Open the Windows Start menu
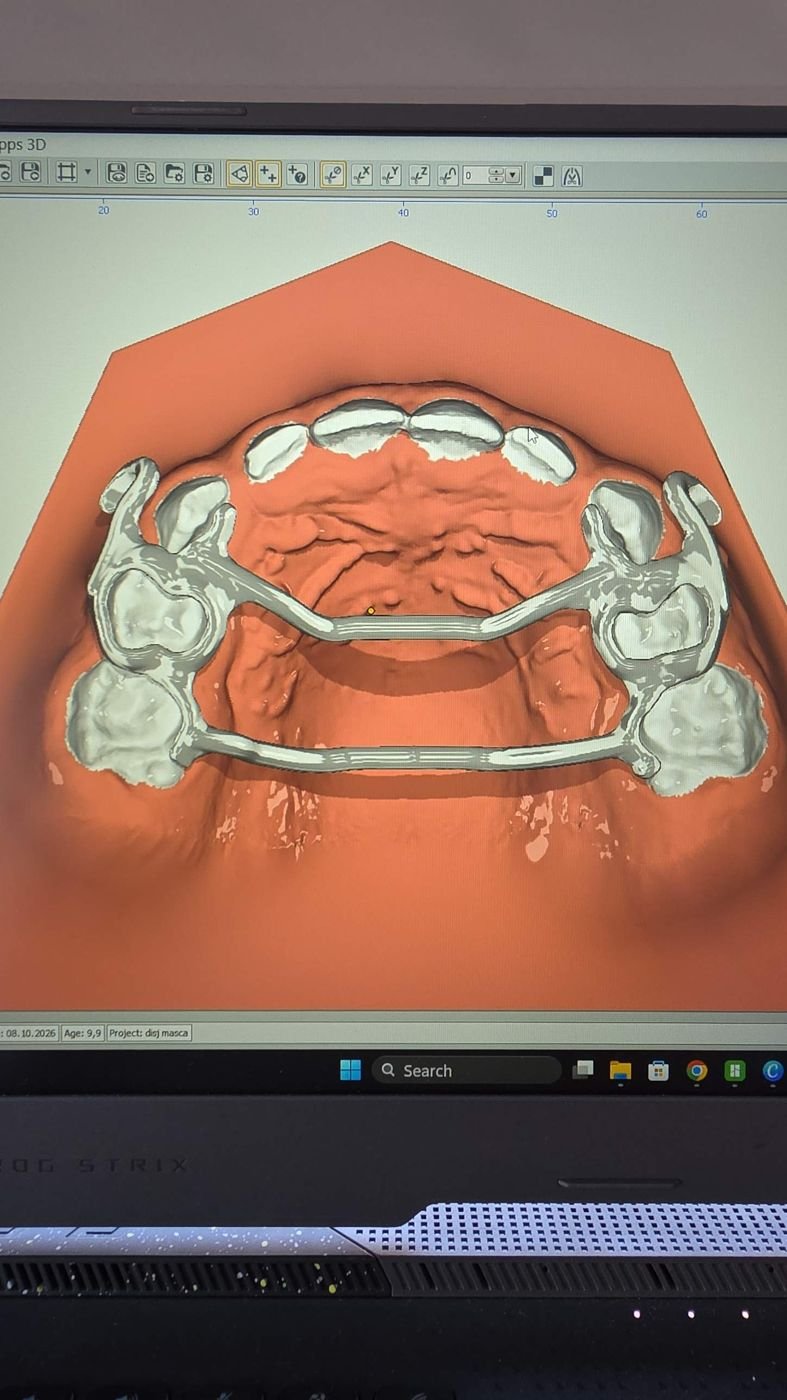Image resolution: width=787 pixels, height=1400 pixels. click(x=350, y=1070)
